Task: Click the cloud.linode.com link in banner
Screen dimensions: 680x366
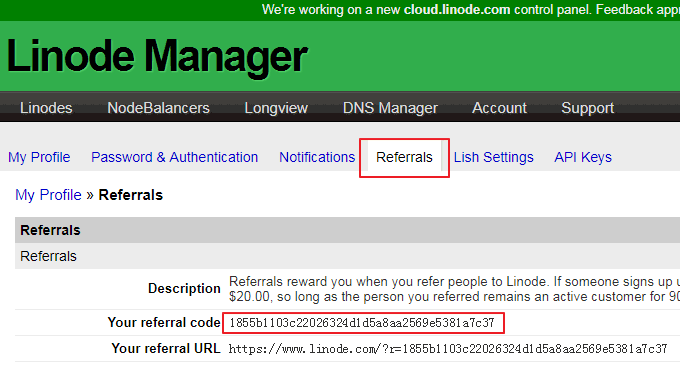Action: point(457,10)
